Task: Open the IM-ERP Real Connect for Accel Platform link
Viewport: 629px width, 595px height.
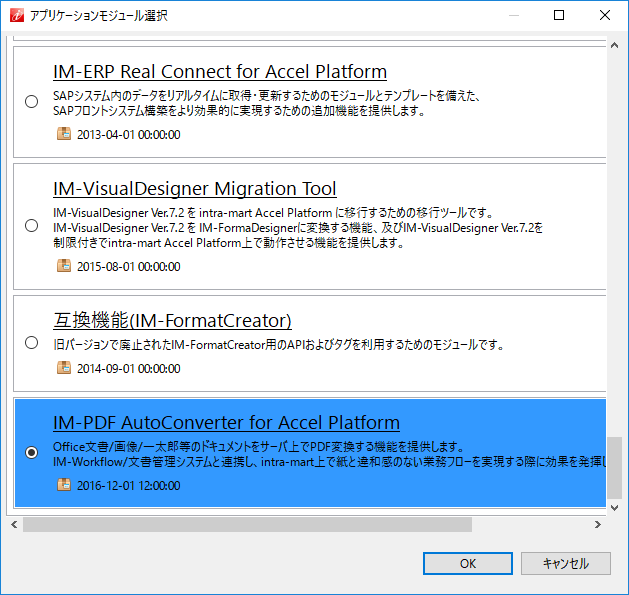Action: pos(220,72)
